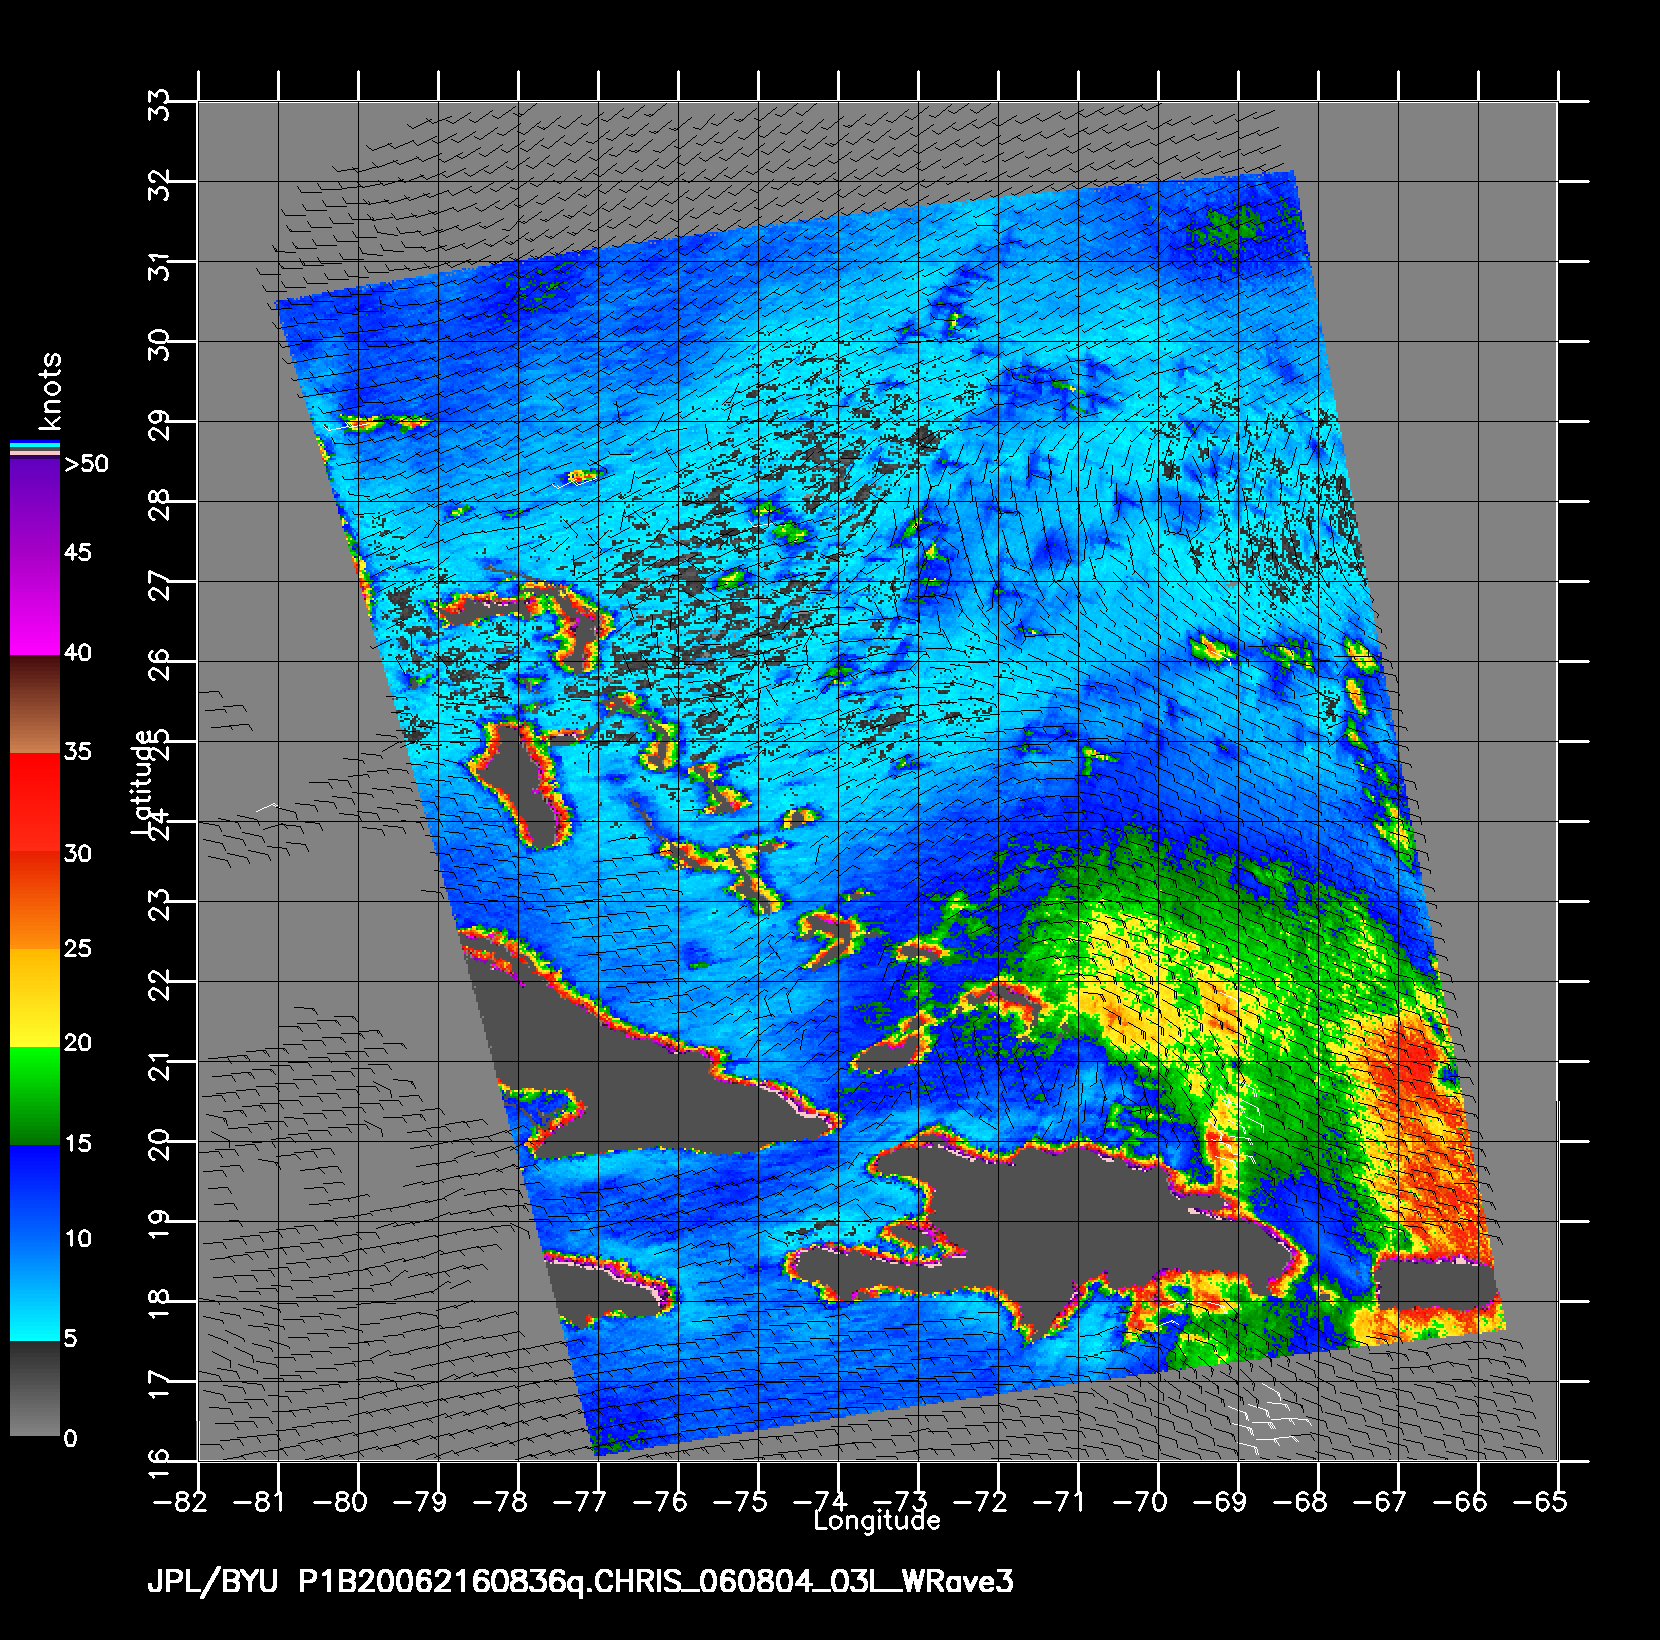Click the '45' color scale label

point(78,553)
